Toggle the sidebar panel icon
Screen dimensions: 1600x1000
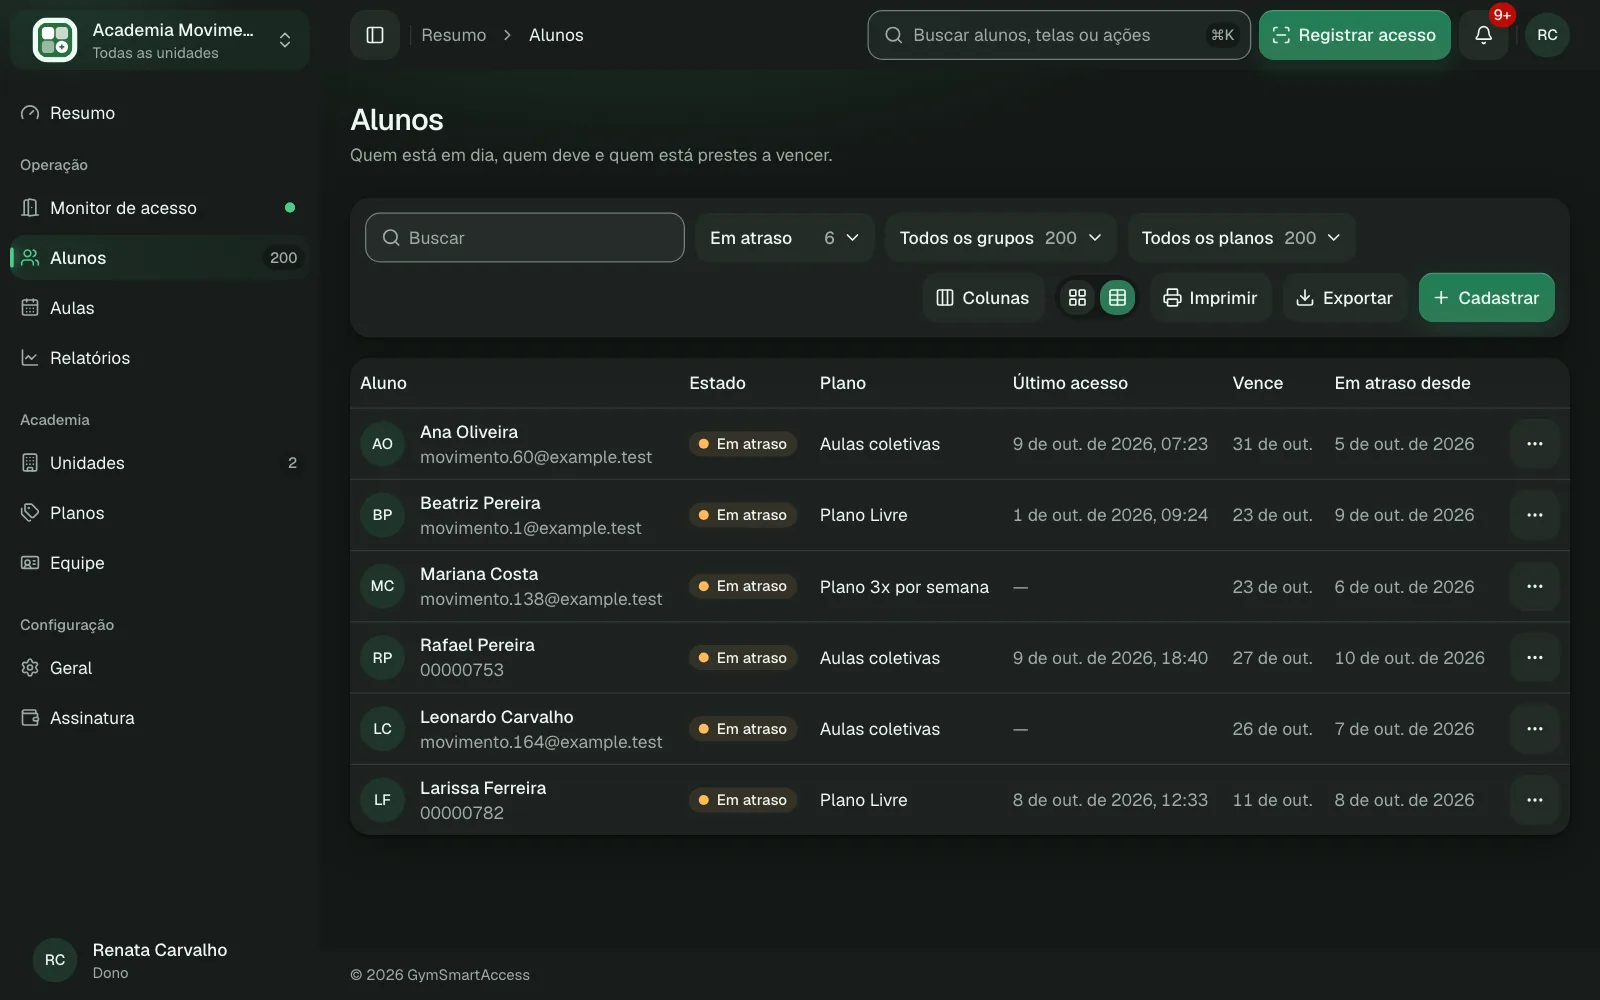(x=375, y=35)
